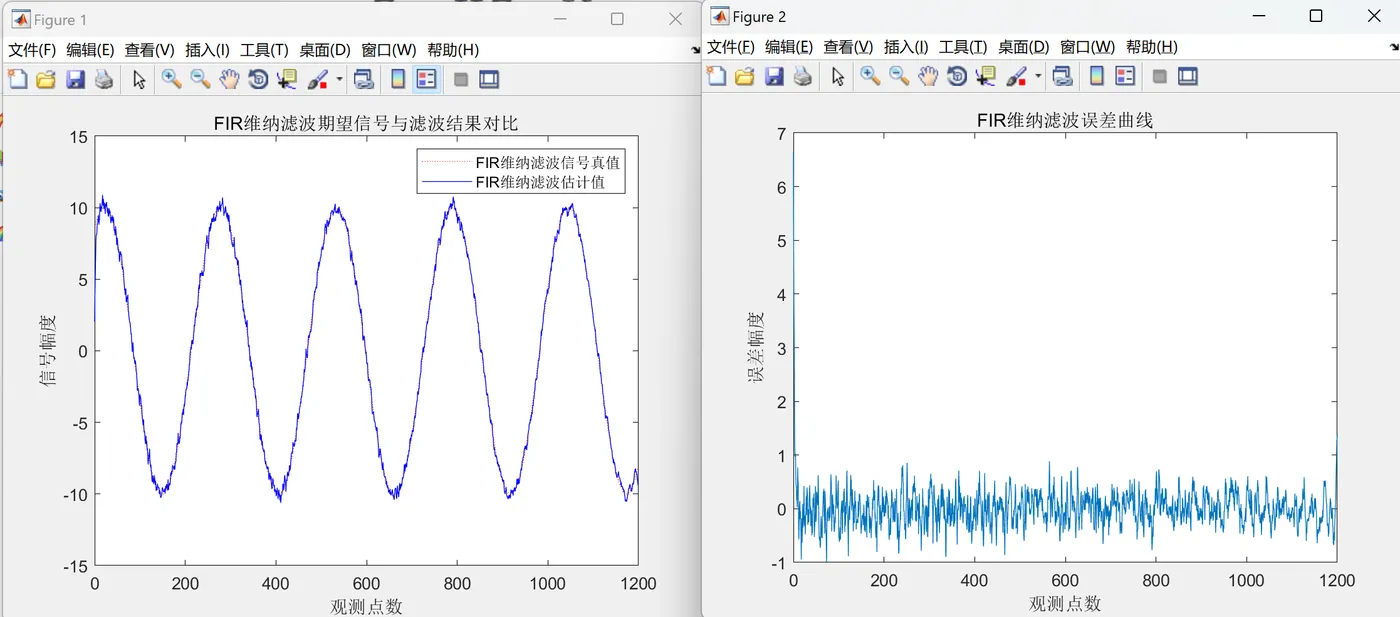Select Edit Plot arrow tool in Figure 2

pyautogui.click(x=838, y=76)
